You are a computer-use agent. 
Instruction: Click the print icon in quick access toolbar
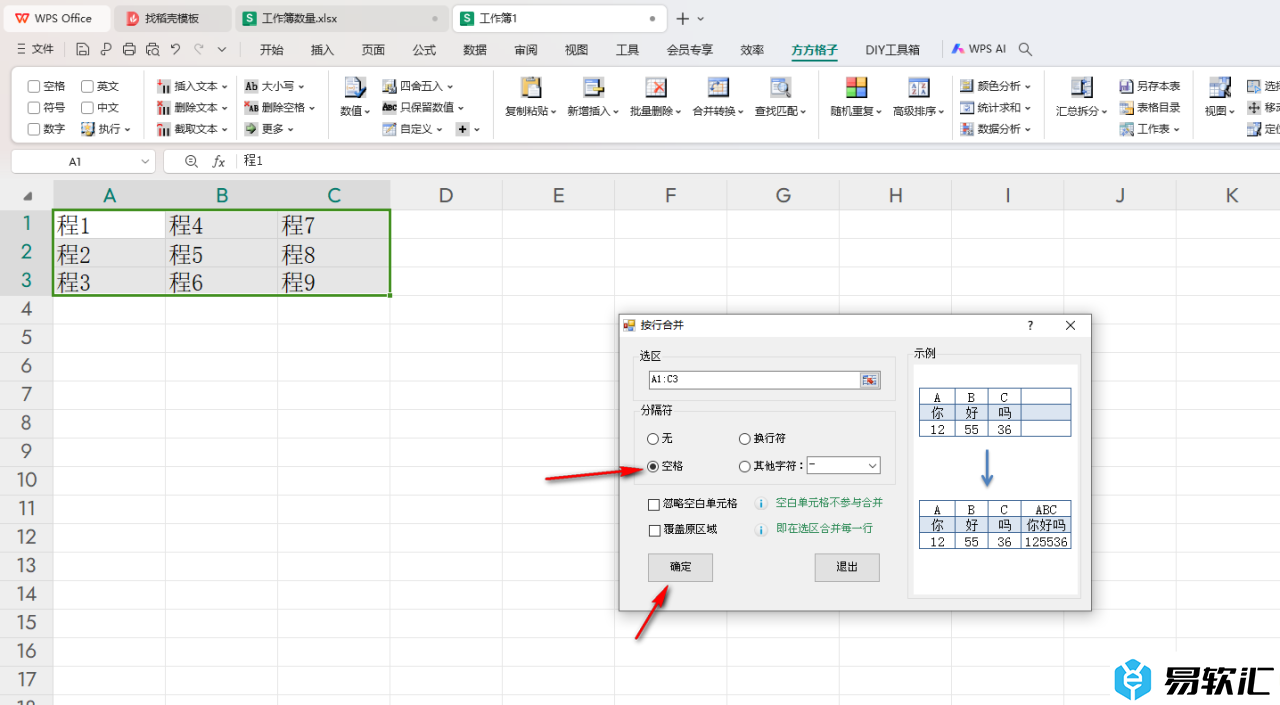(129, 49)
